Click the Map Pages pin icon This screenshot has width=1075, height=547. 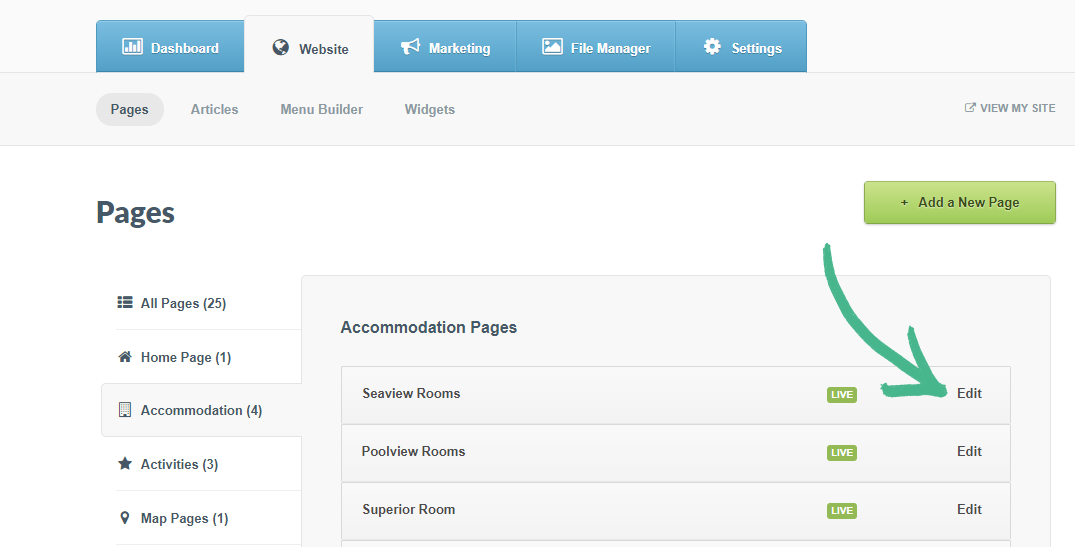coord(125,518)
